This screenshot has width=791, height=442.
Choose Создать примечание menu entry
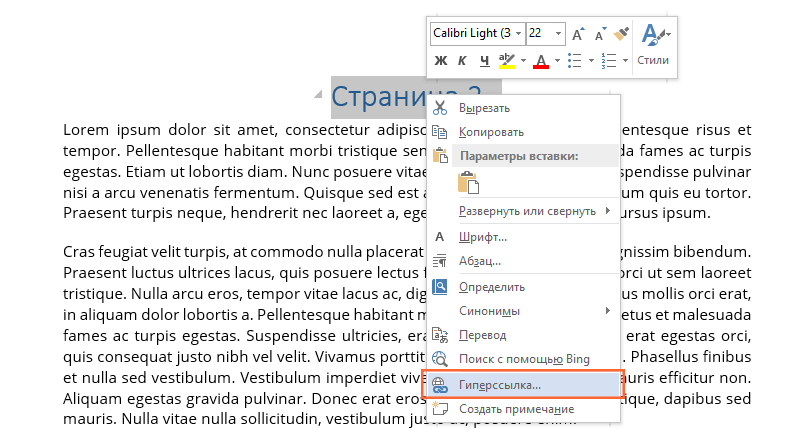523,409
